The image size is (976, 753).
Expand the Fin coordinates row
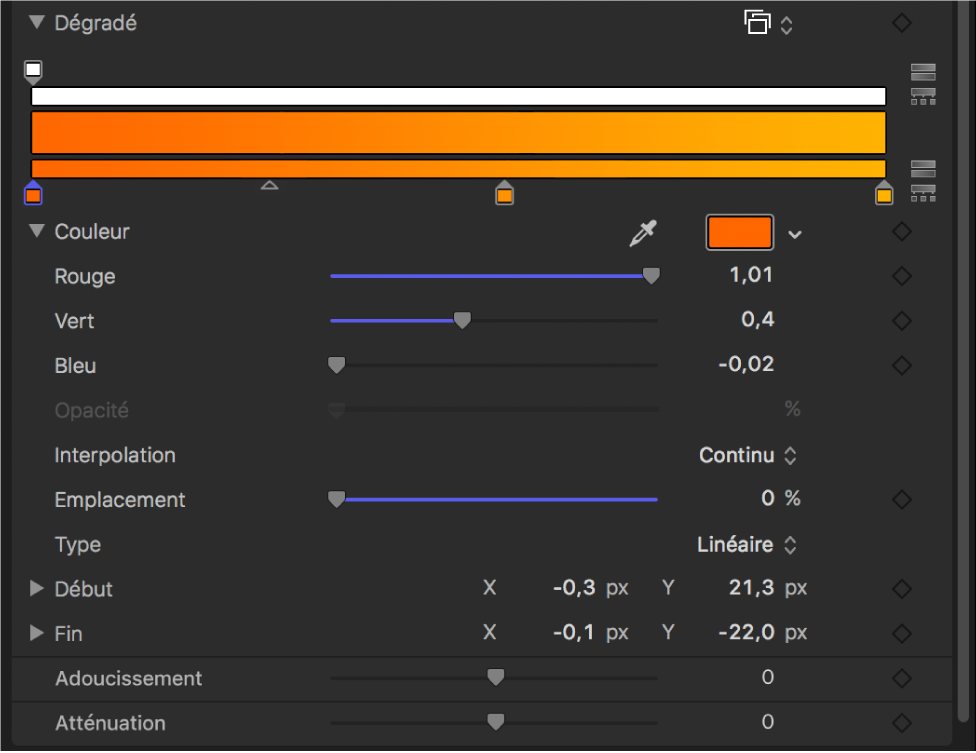click(37, 633)
